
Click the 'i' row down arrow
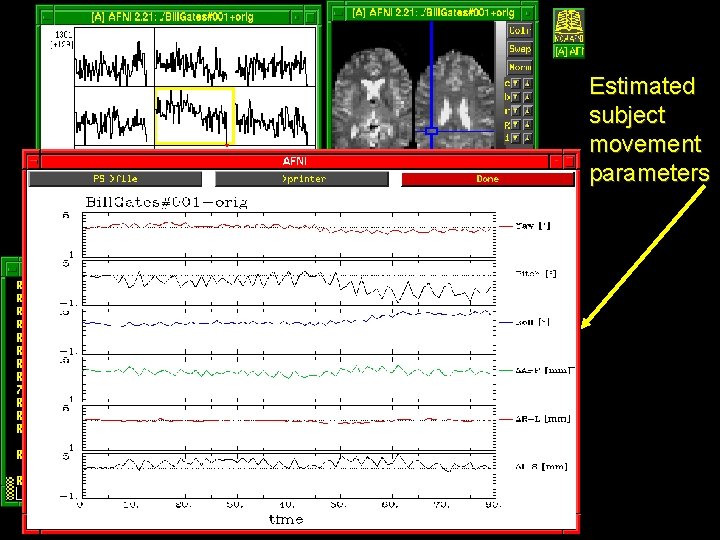point(516,138)
